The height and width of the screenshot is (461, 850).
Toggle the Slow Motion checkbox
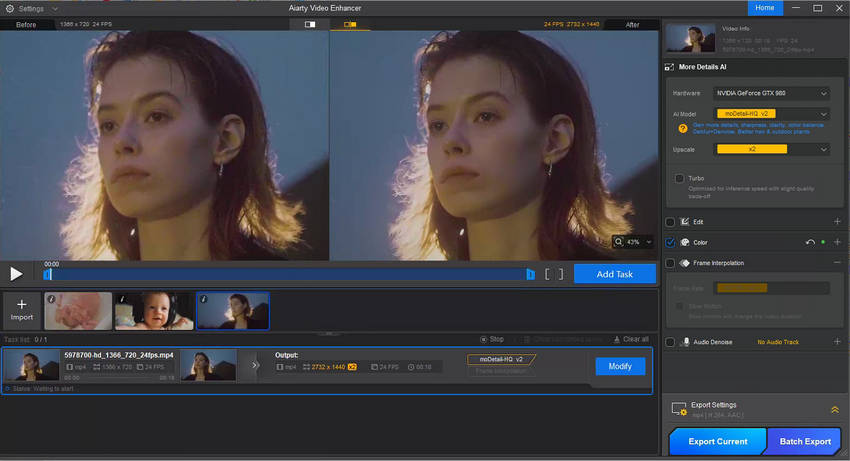679,306
